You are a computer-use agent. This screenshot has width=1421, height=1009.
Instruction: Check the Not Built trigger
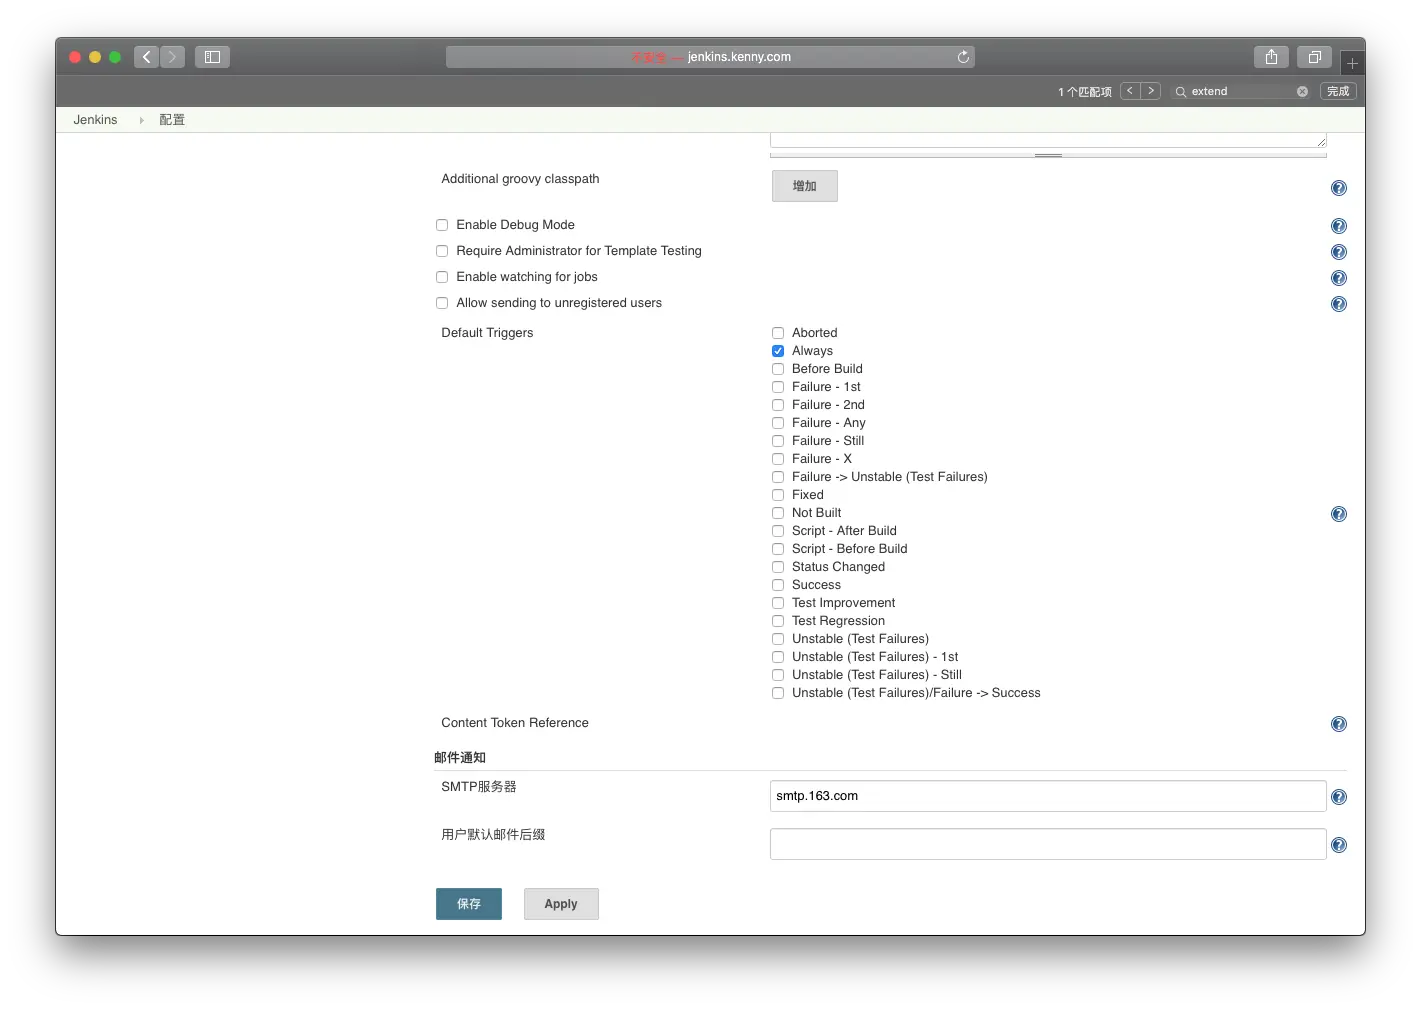point(778,513)
